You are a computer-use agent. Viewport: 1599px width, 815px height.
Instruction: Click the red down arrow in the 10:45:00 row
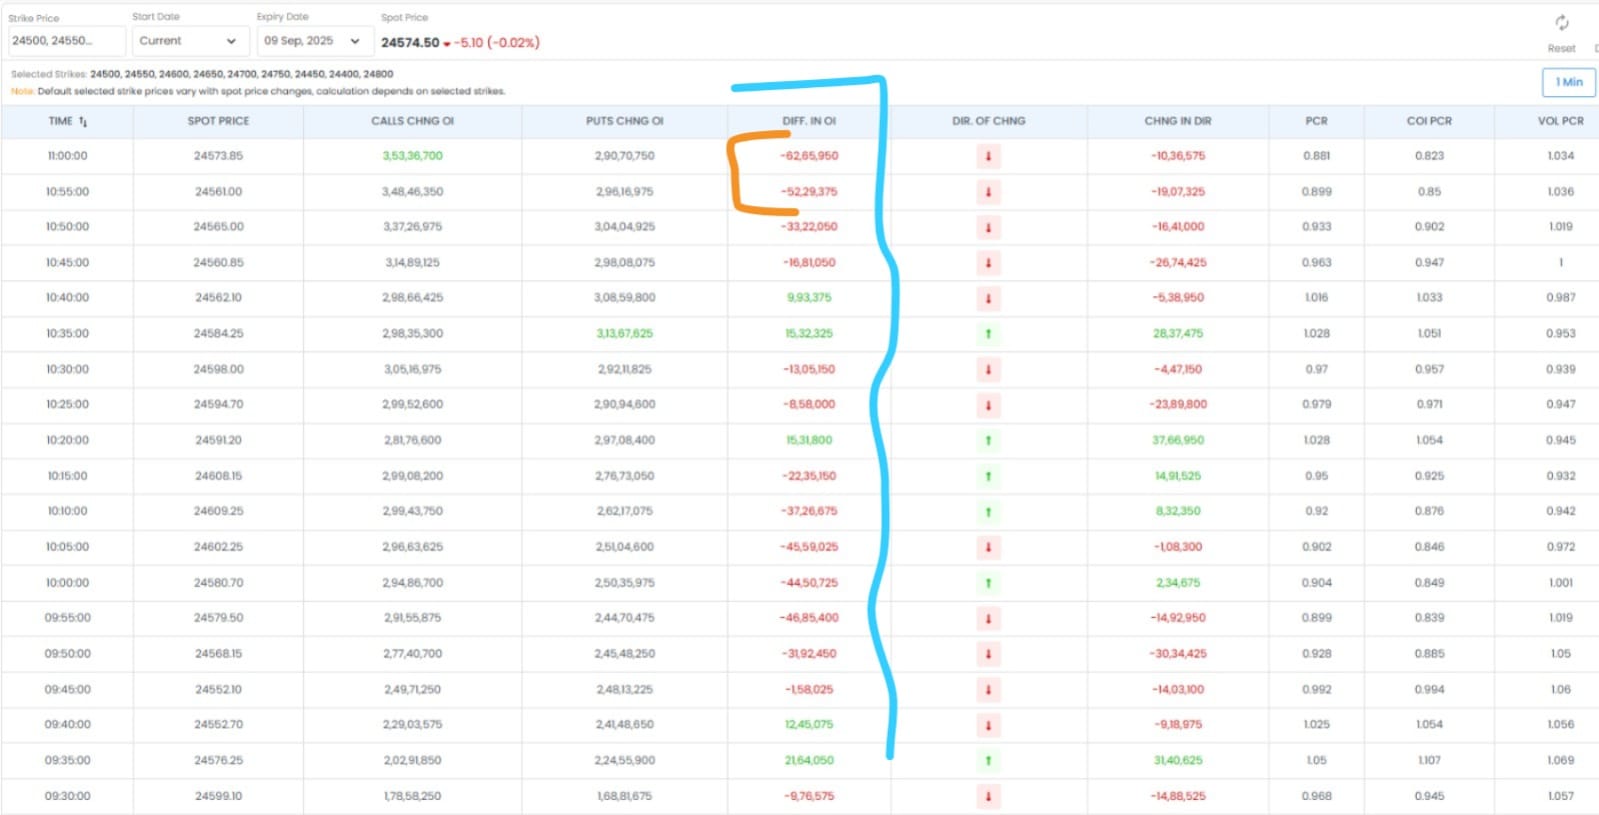tap(988, 263)
